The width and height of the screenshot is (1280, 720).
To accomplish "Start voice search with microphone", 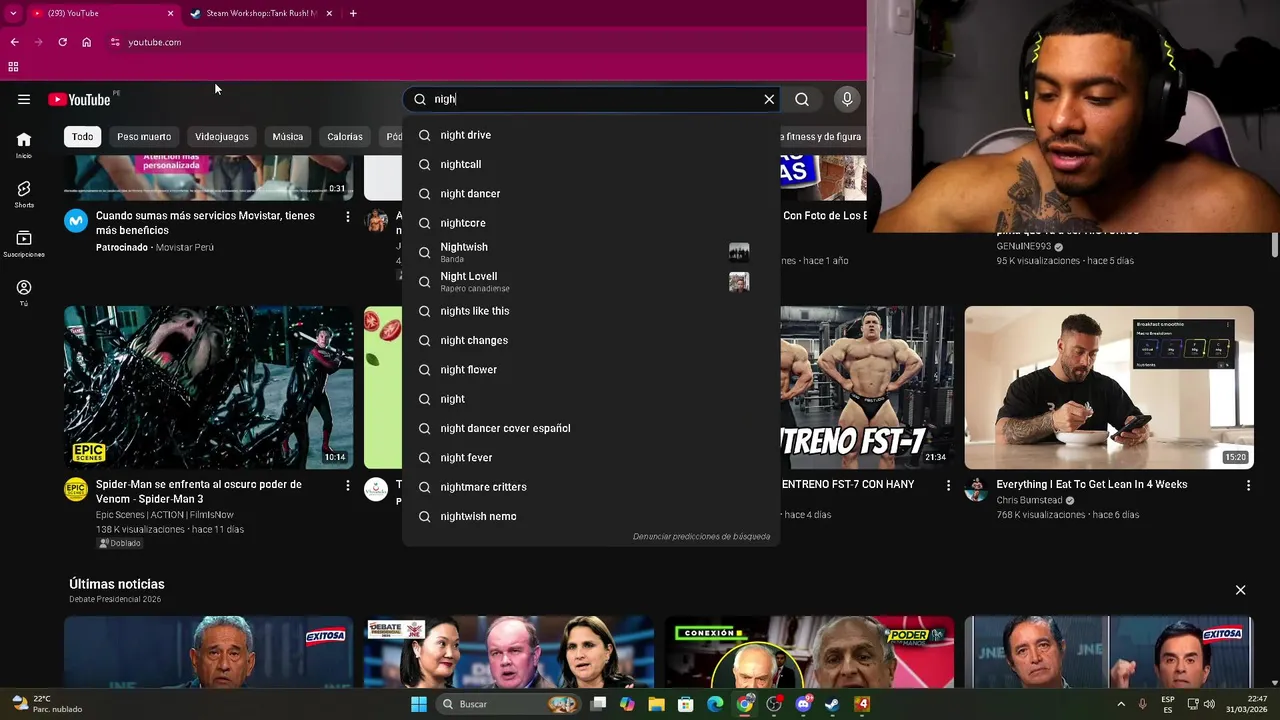I will click(847, 99).
